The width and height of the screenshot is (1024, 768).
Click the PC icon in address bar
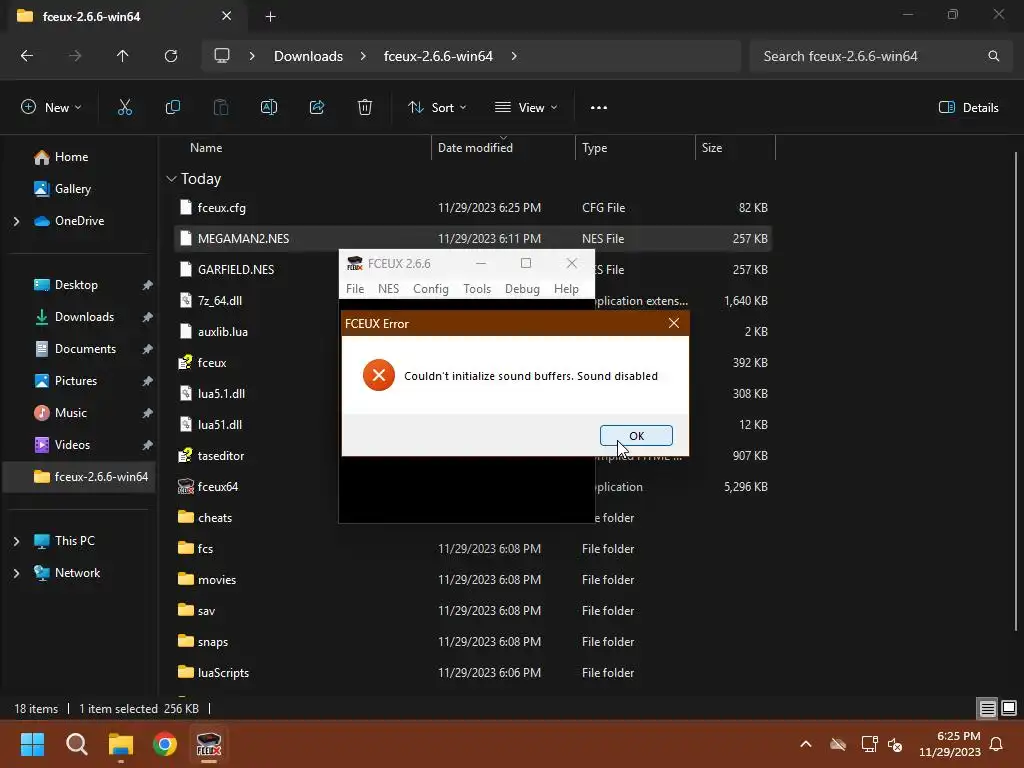pyautogui.click(x=222, y=56)
